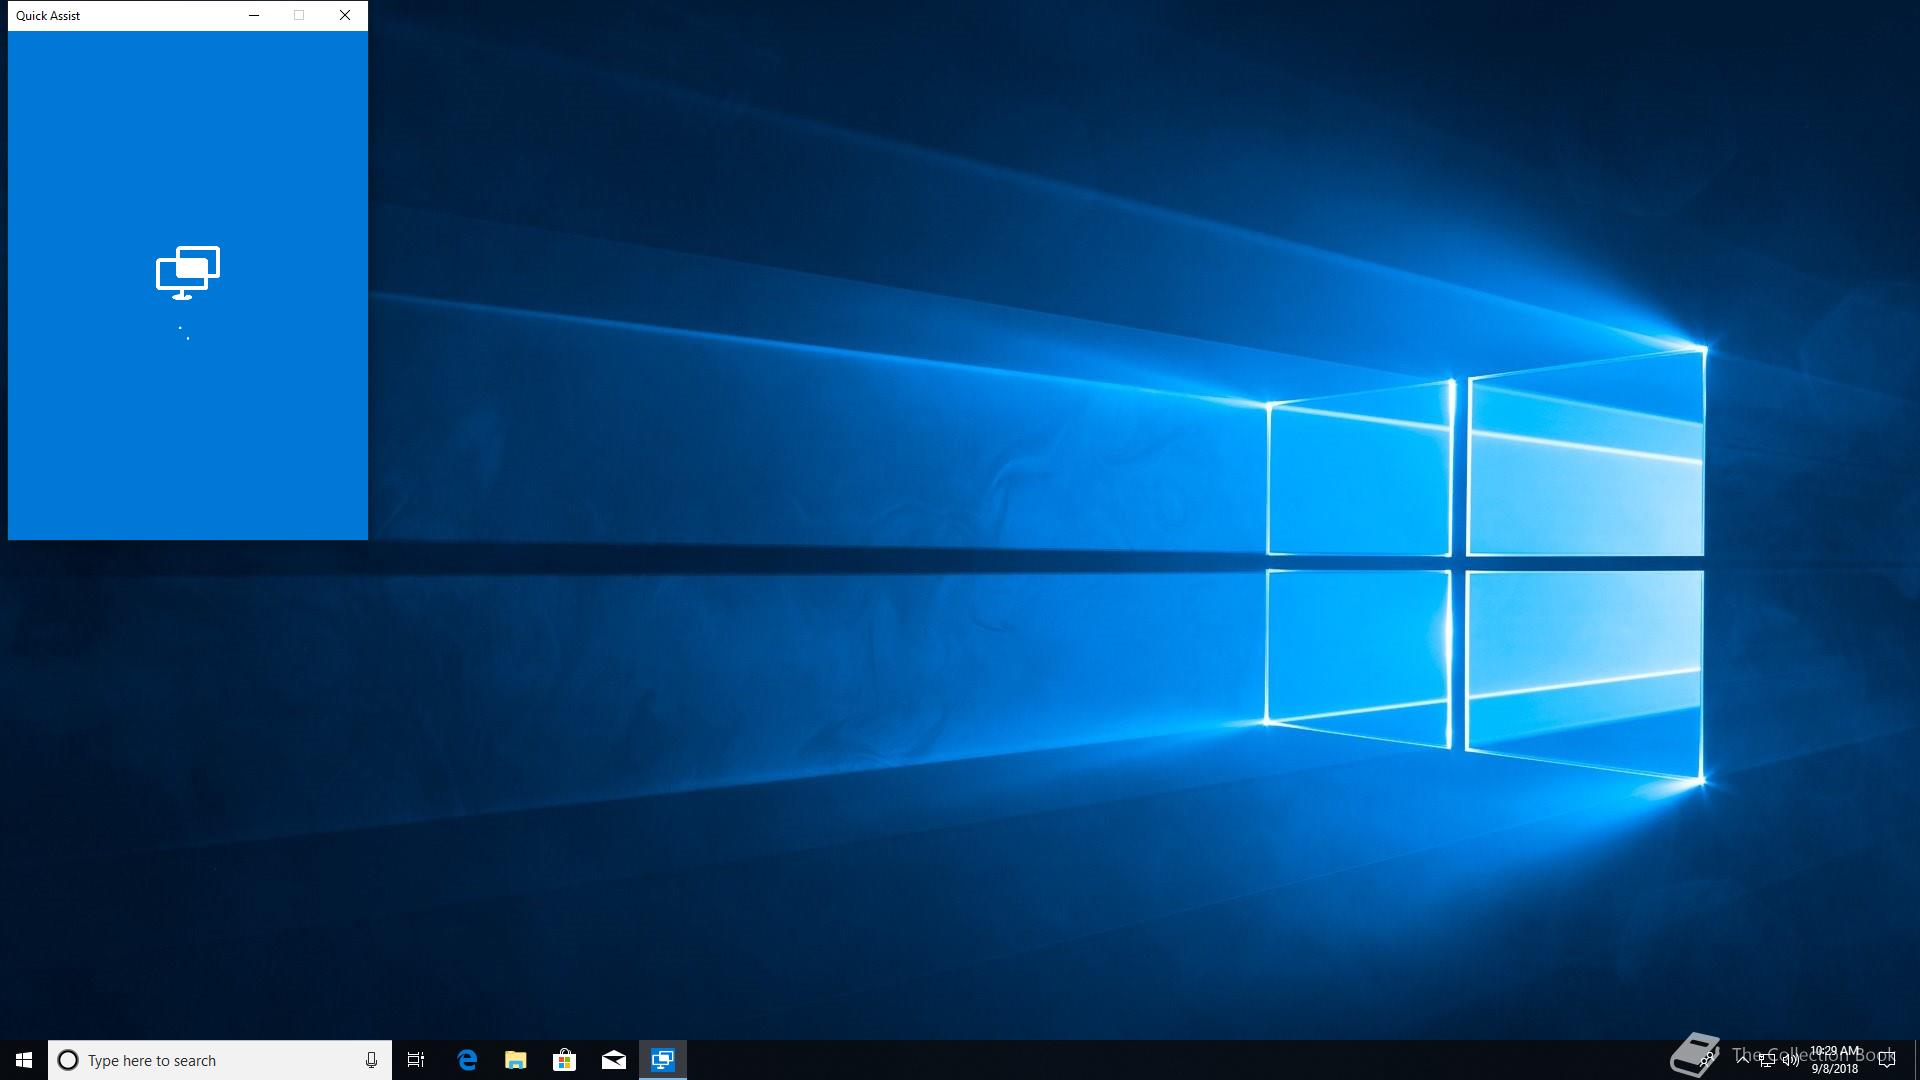Open the Mail app from the taskbar
Image resolution: width=1920 pixels, height=1080 pixels.
pos(614,1060)
